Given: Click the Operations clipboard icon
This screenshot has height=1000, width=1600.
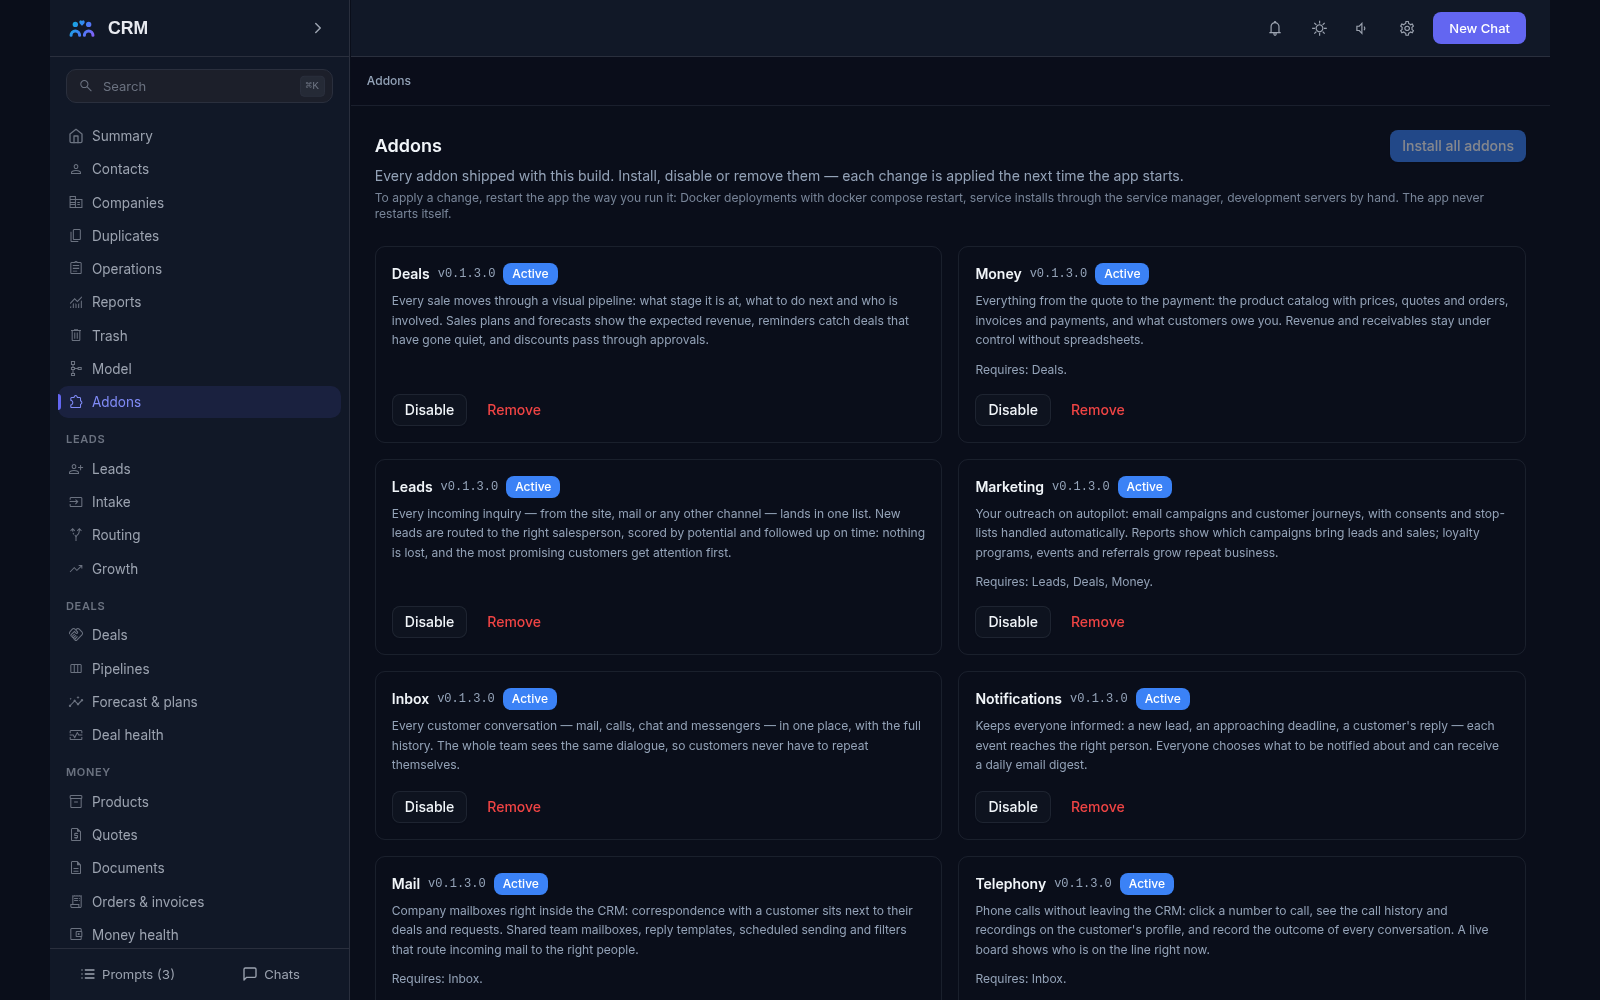Looking at the screenshot, I should click(76, 269).
